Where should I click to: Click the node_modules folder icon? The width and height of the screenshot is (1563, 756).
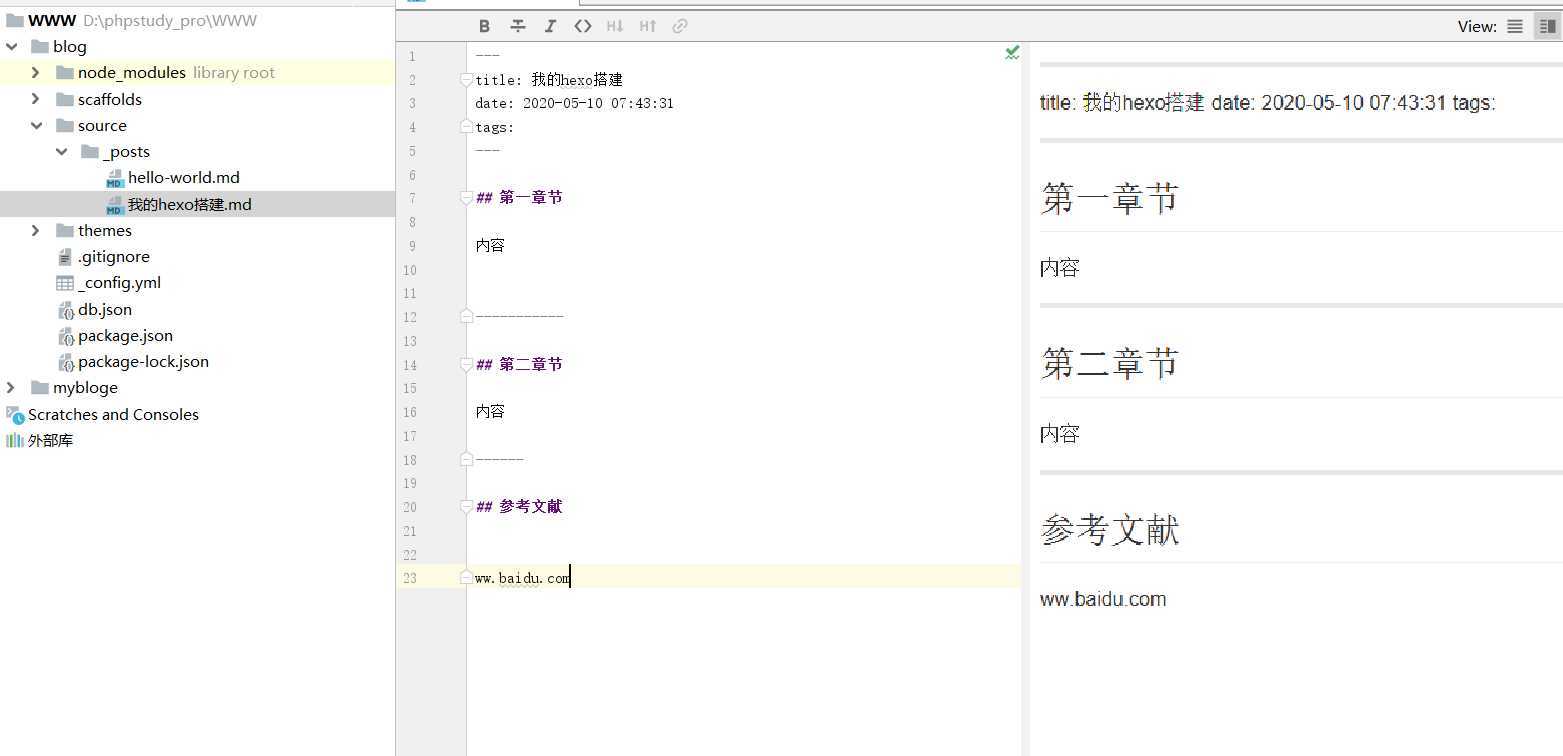[x=65, y=72]
